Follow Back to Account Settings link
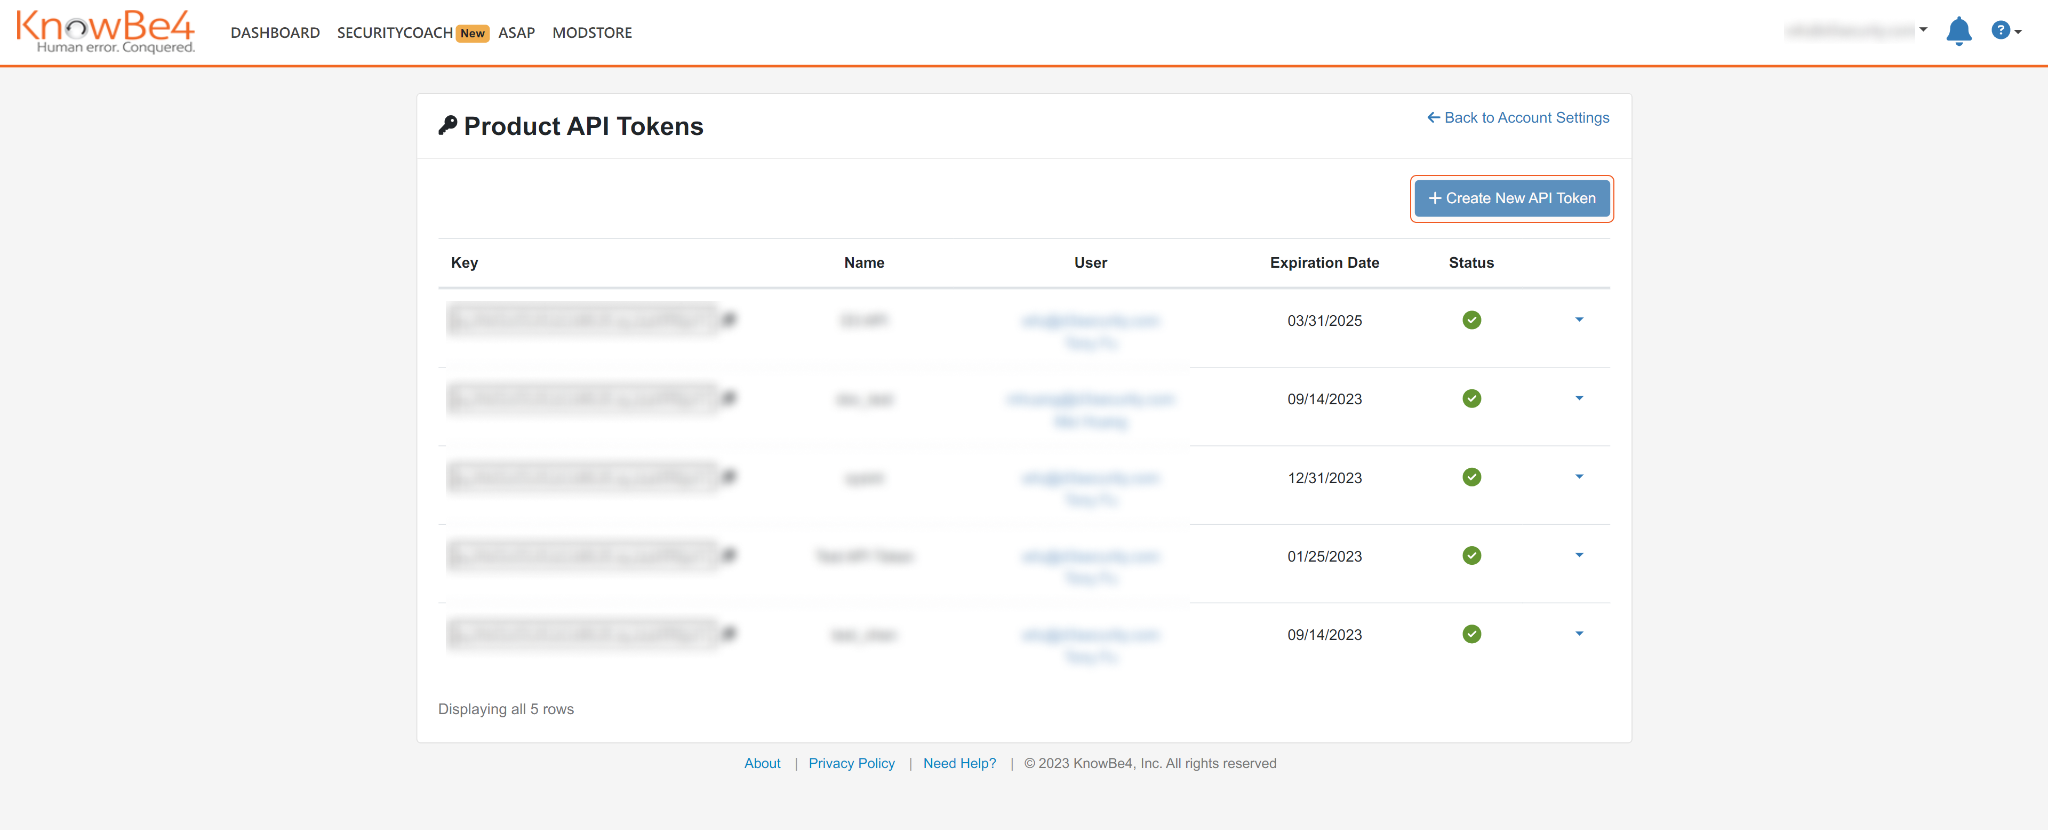Viewport: 2048px width, 830px height. [1518, 118]
